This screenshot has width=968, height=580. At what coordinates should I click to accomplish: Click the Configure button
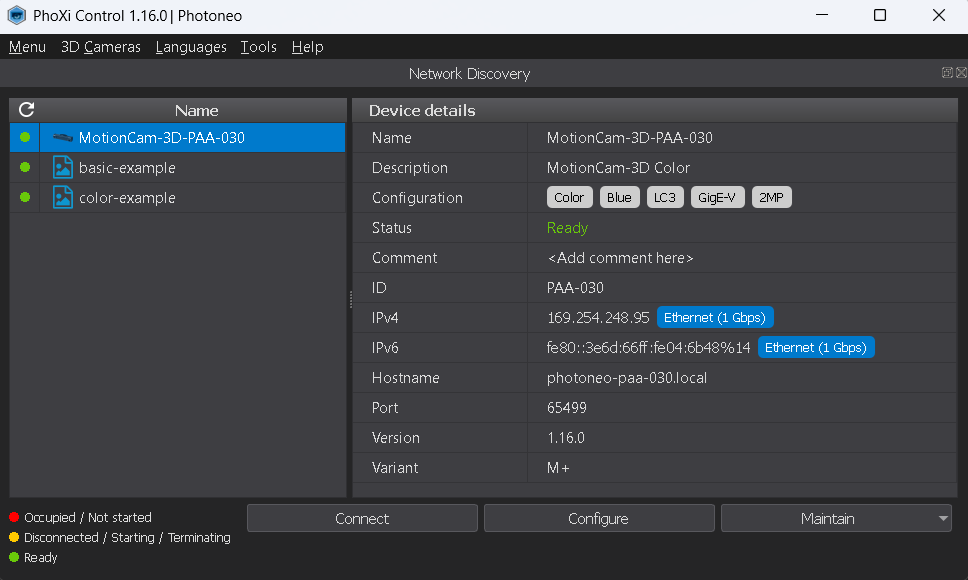tap(599, 518)
